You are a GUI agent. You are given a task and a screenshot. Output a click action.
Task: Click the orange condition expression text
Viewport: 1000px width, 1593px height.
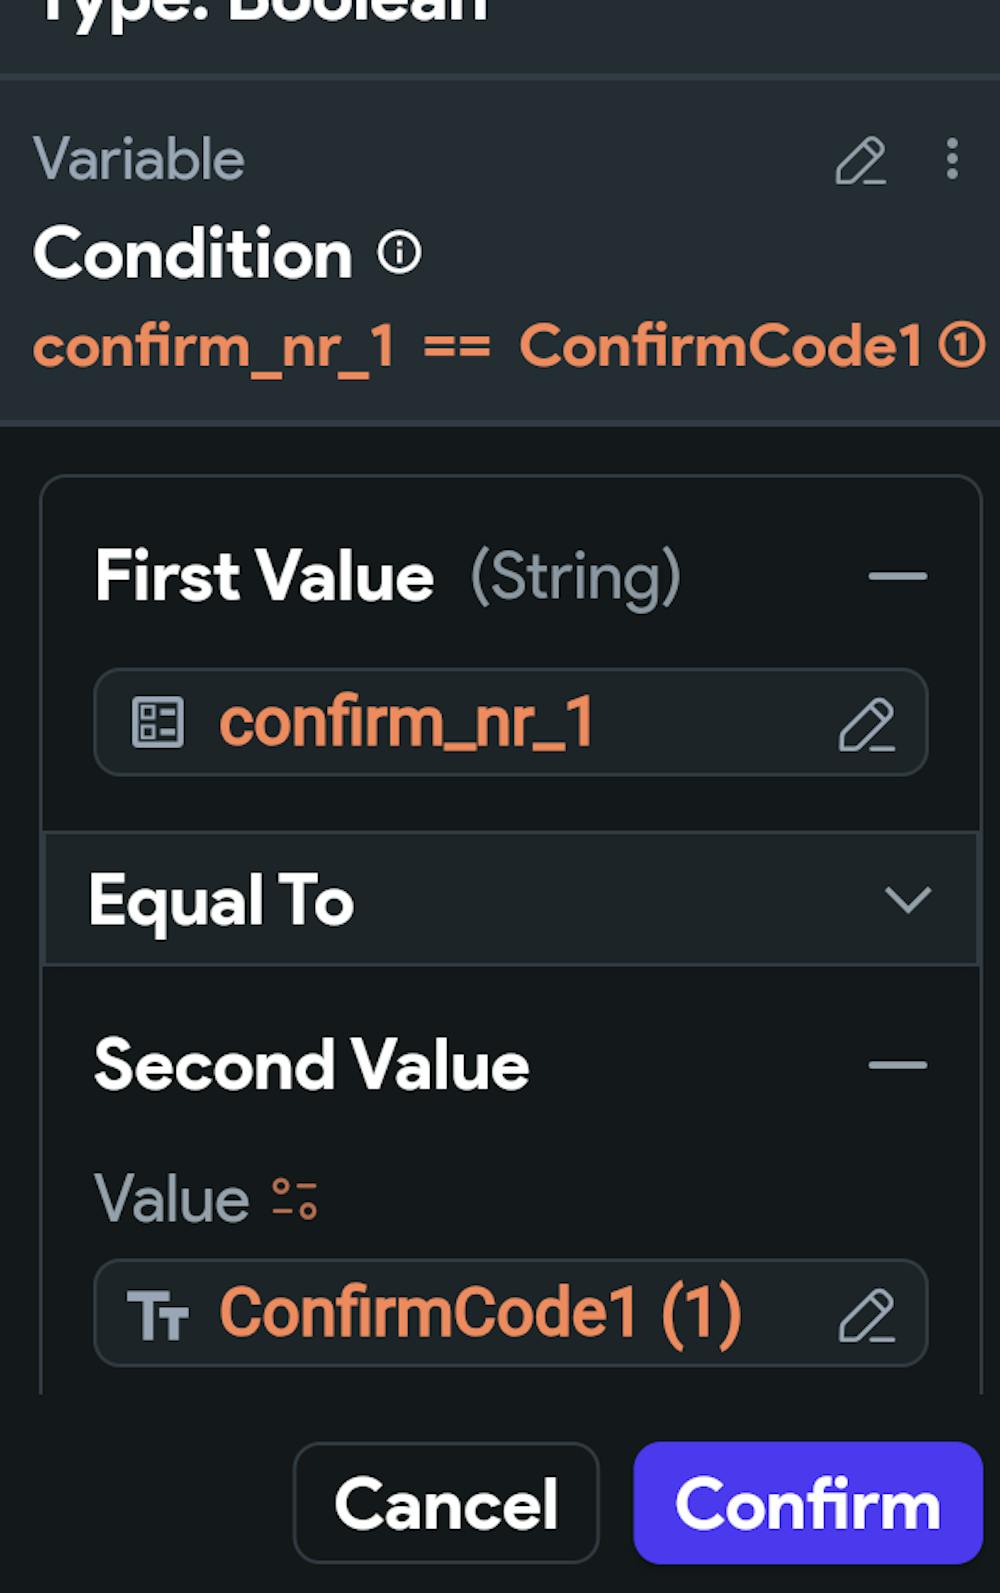tap(478, 347)
